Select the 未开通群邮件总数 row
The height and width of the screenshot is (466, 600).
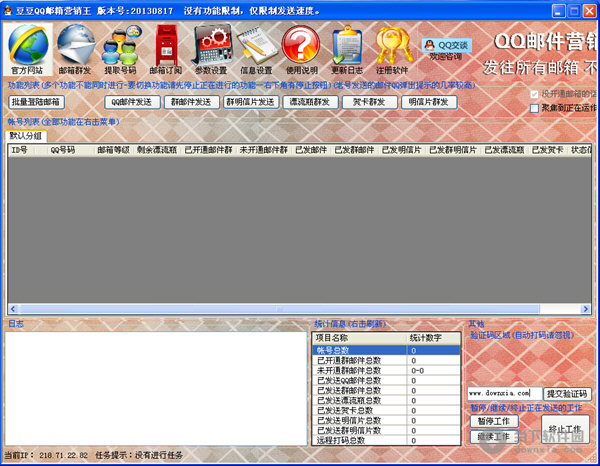coord(386,370)
